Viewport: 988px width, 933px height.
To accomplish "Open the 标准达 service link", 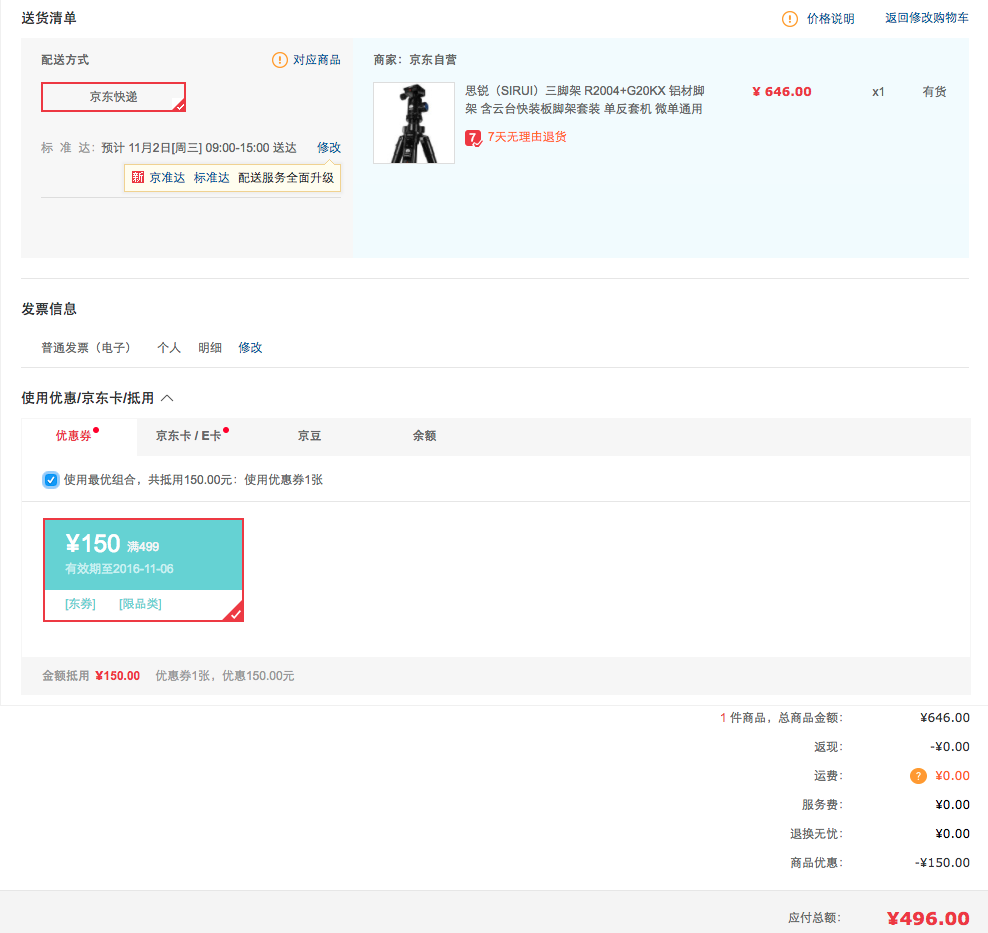I will pos(211,178).
